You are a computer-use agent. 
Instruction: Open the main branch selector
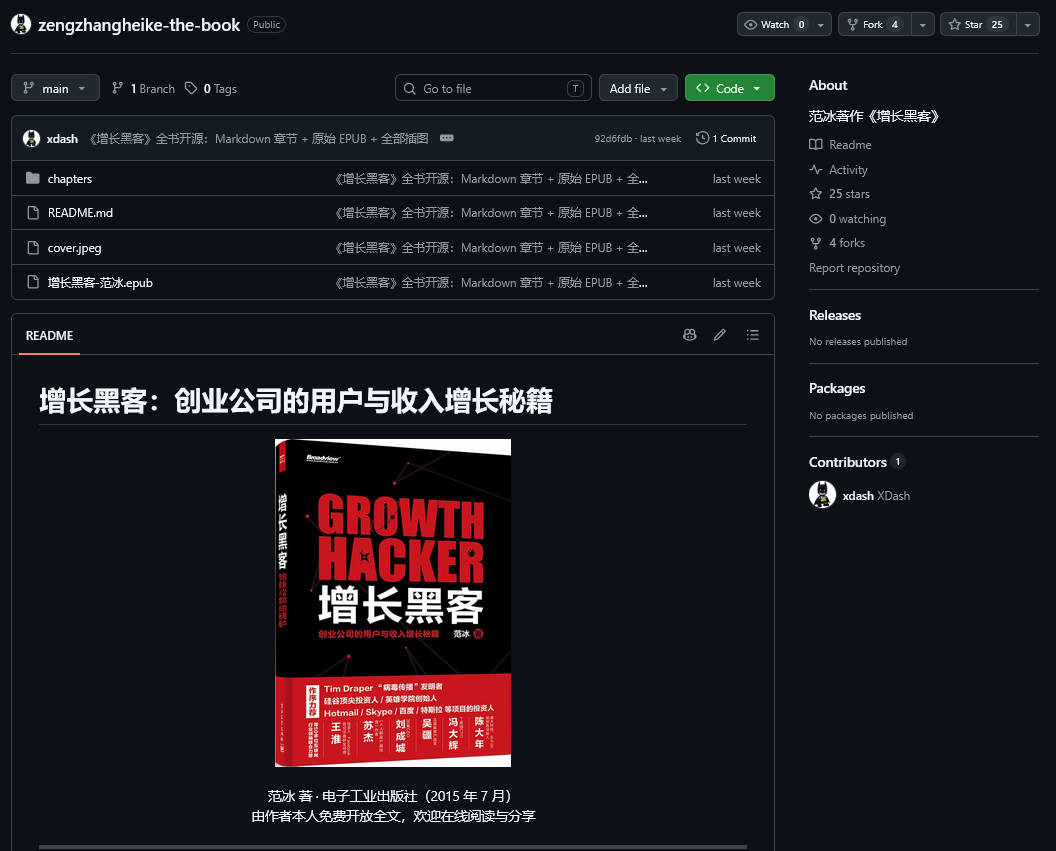tap(55, 88)
